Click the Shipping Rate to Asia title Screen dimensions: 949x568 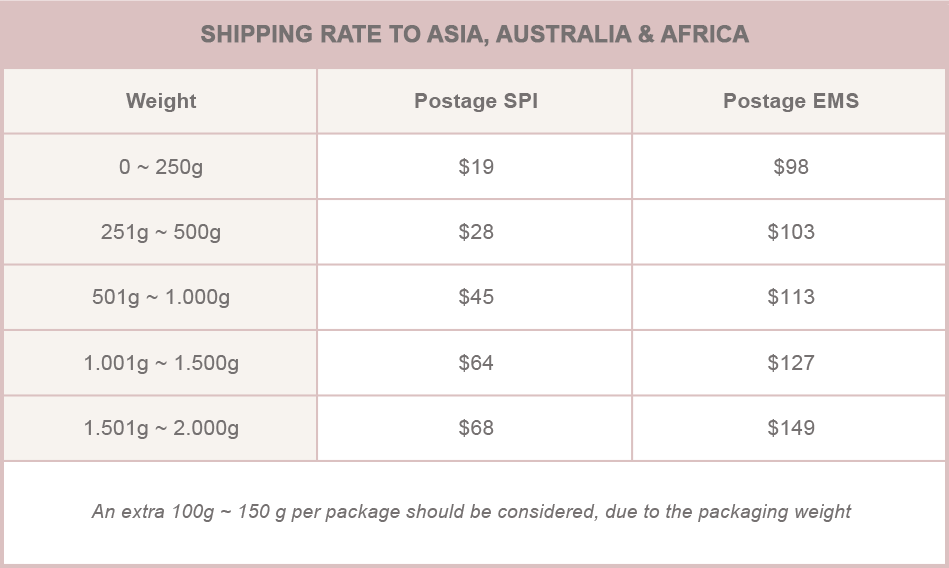click(474, 34)
